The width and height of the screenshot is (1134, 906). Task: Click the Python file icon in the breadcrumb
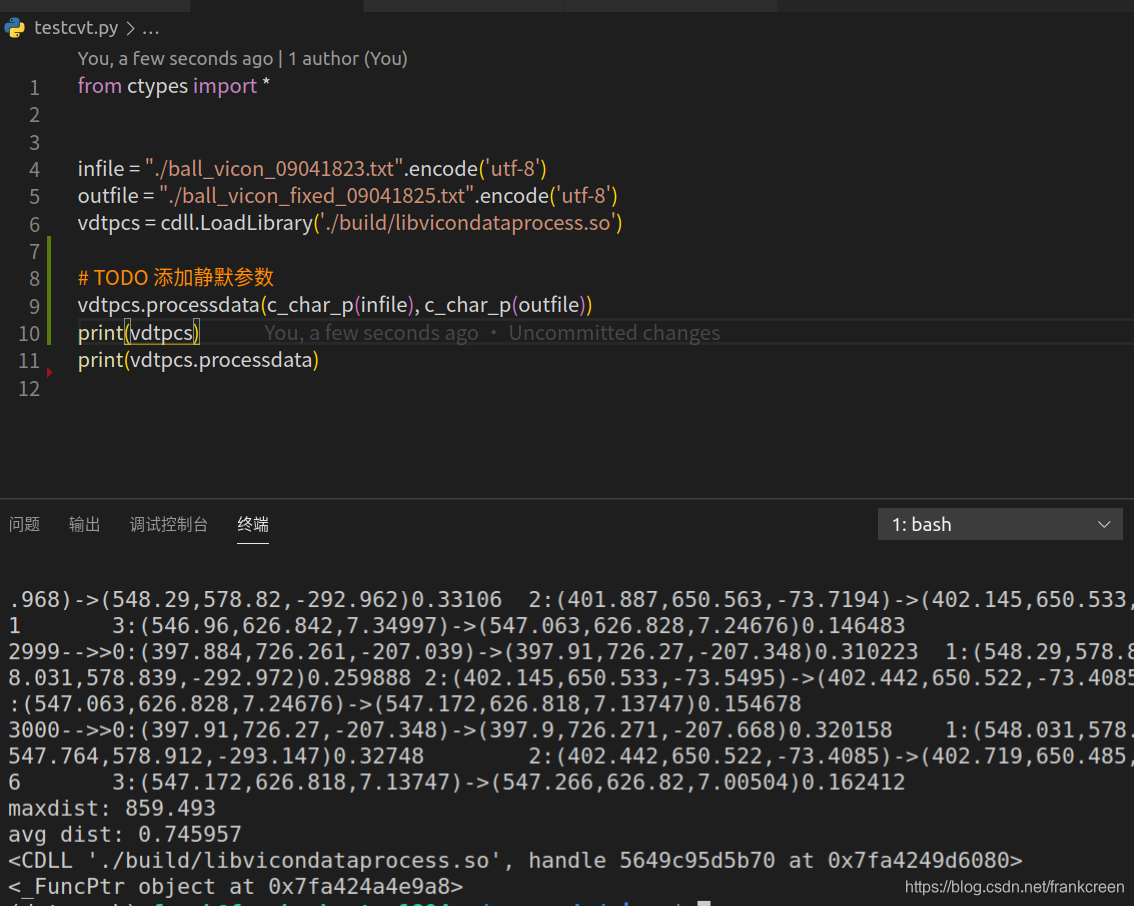coord(15,28)
